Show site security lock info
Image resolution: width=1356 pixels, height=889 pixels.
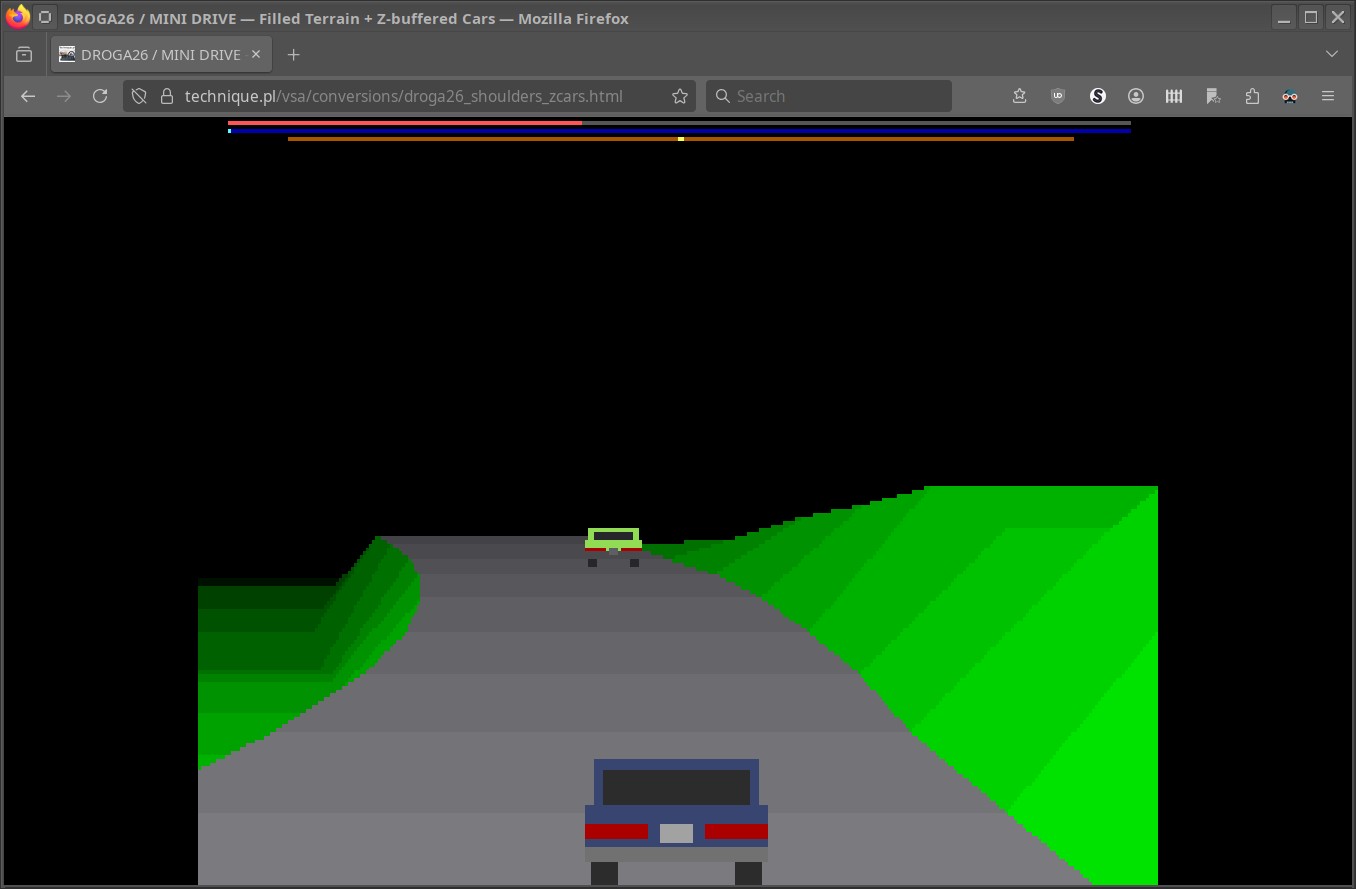click(x=166, y=96)
